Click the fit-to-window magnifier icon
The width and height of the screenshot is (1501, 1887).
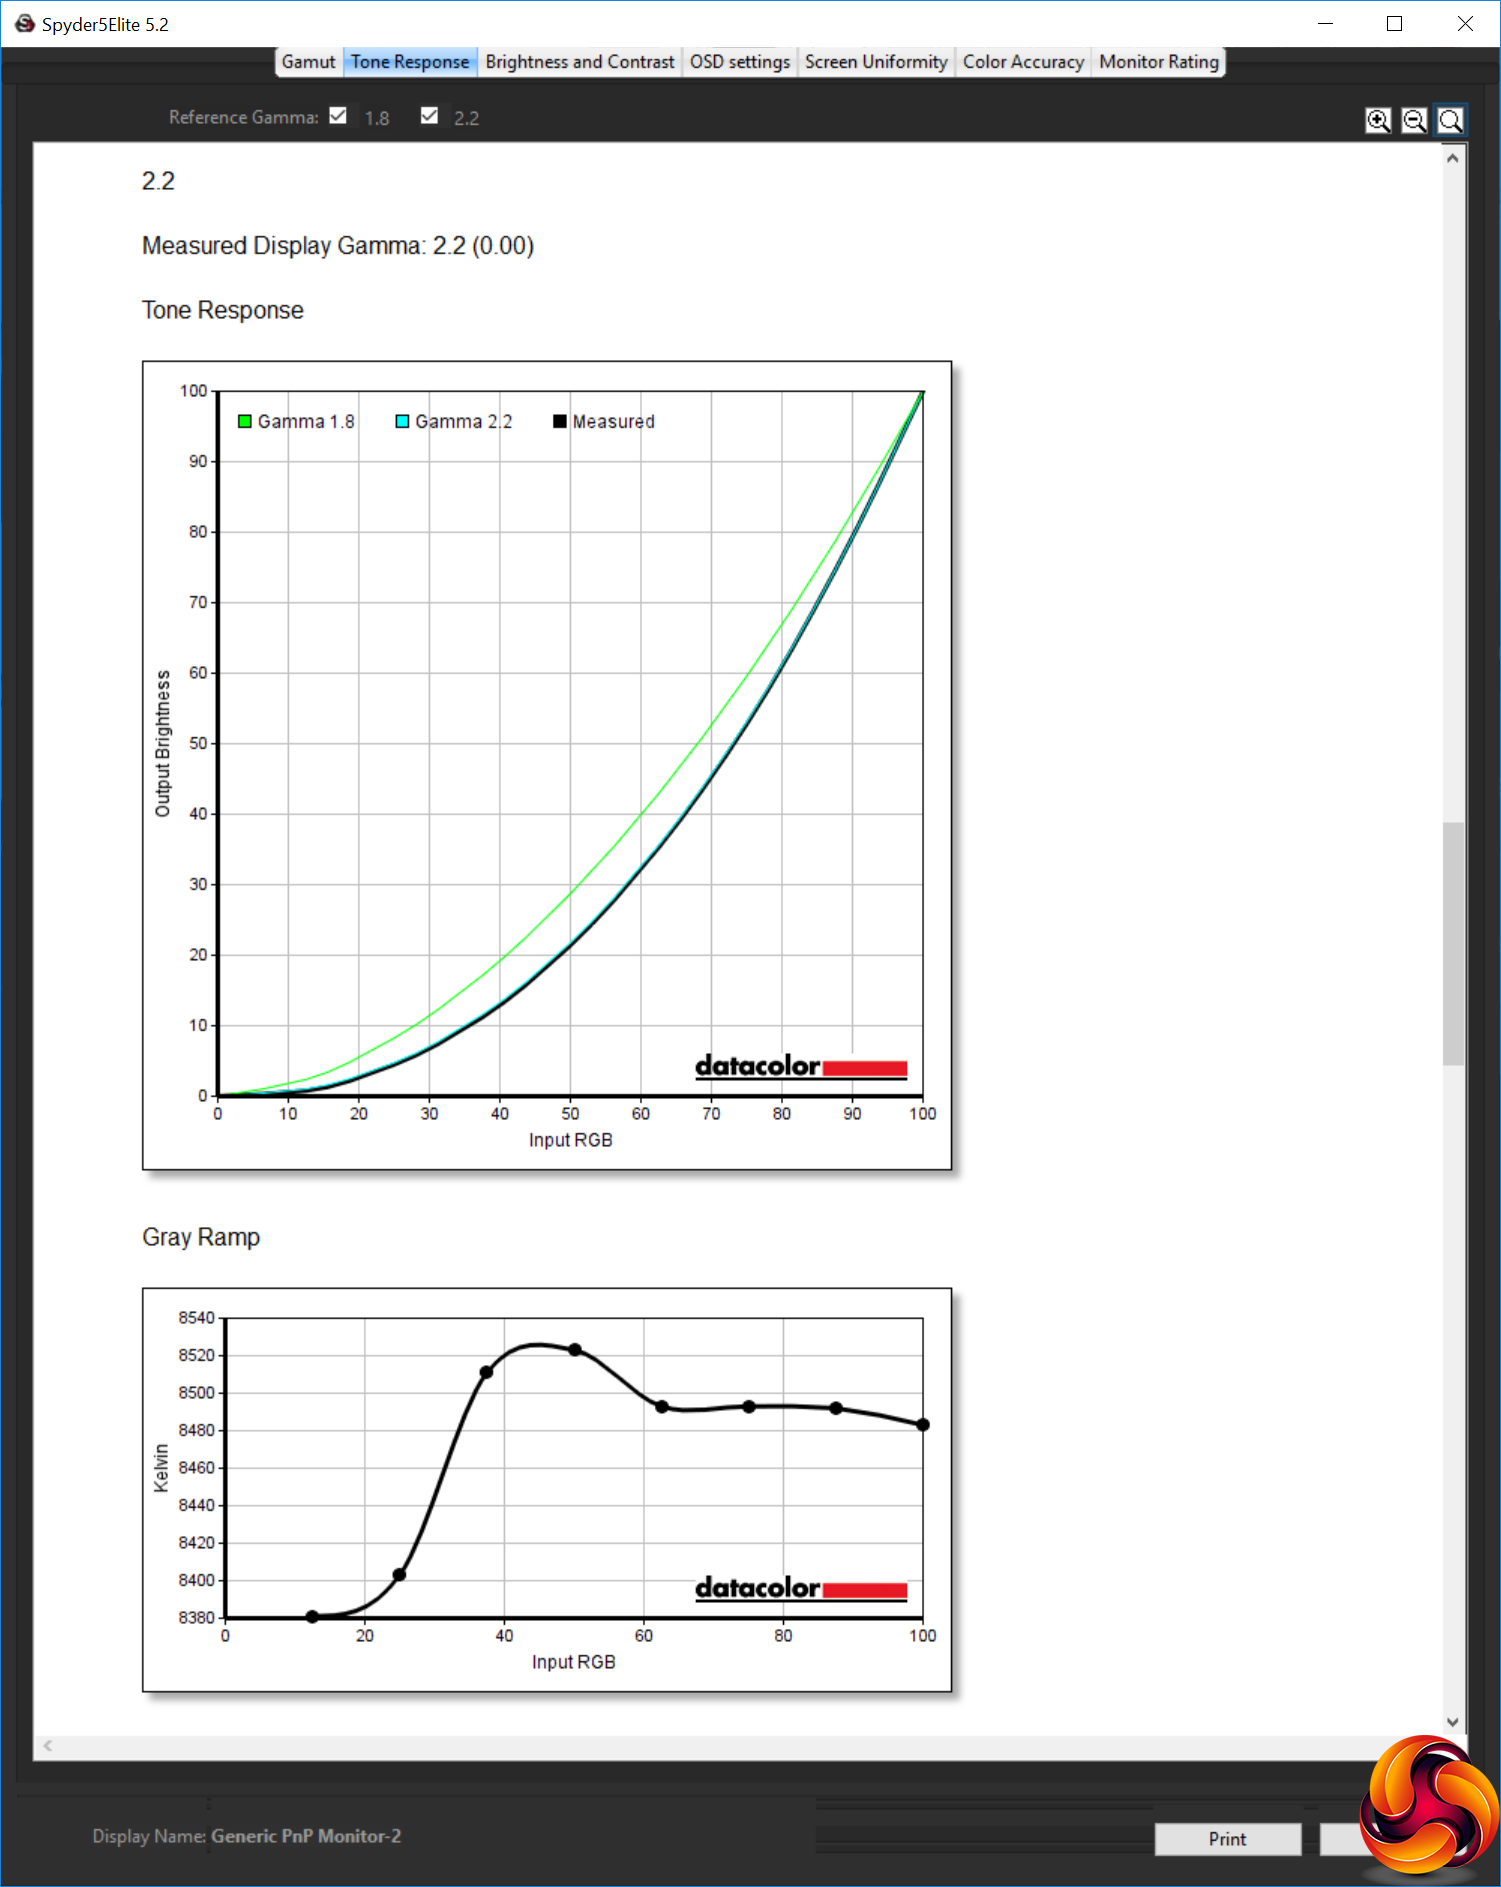[x=1450, y=120]
